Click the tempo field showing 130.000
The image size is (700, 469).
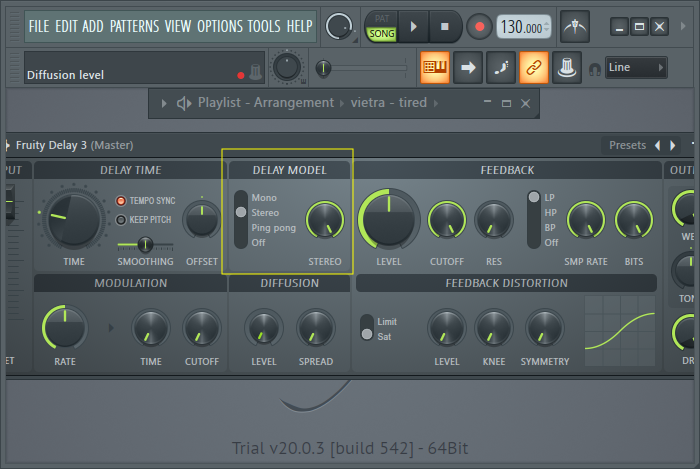click(523, 27)
